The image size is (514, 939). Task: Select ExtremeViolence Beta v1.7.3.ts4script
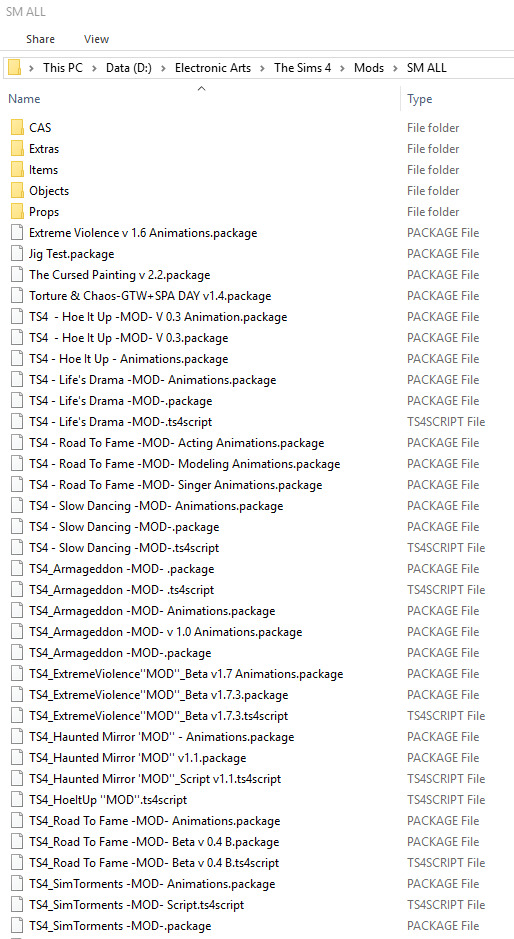(158, 716)
